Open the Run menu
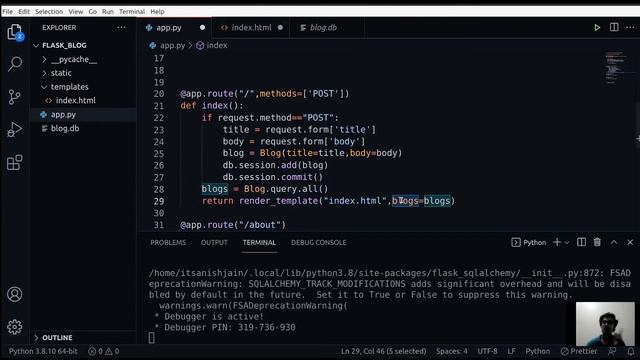 click(x=108, y=11)
